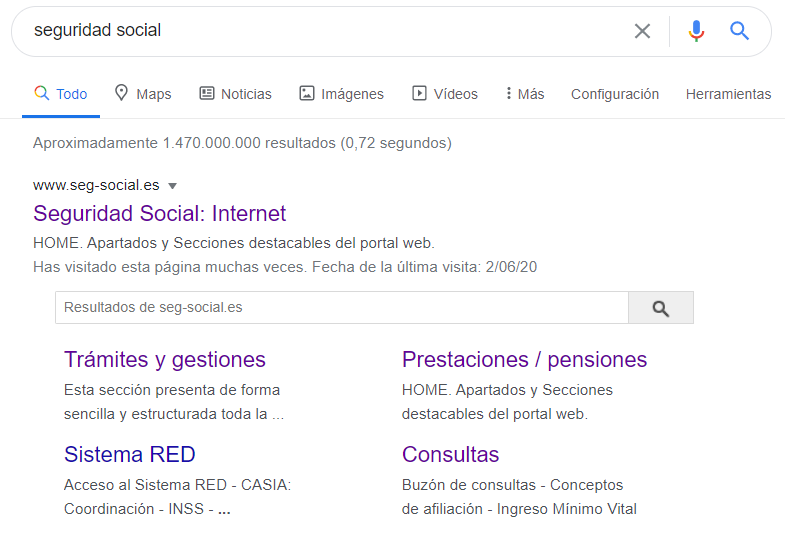Image resolution: width=785 pixels, height=548 pixels.
Task: Open the Maps tab
Action: tap(143, 94)
